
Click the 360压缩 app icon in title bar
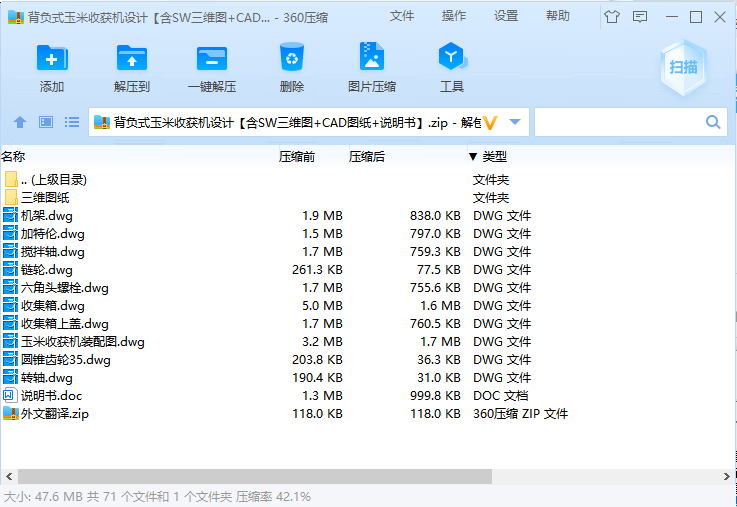tap(16, 17)
